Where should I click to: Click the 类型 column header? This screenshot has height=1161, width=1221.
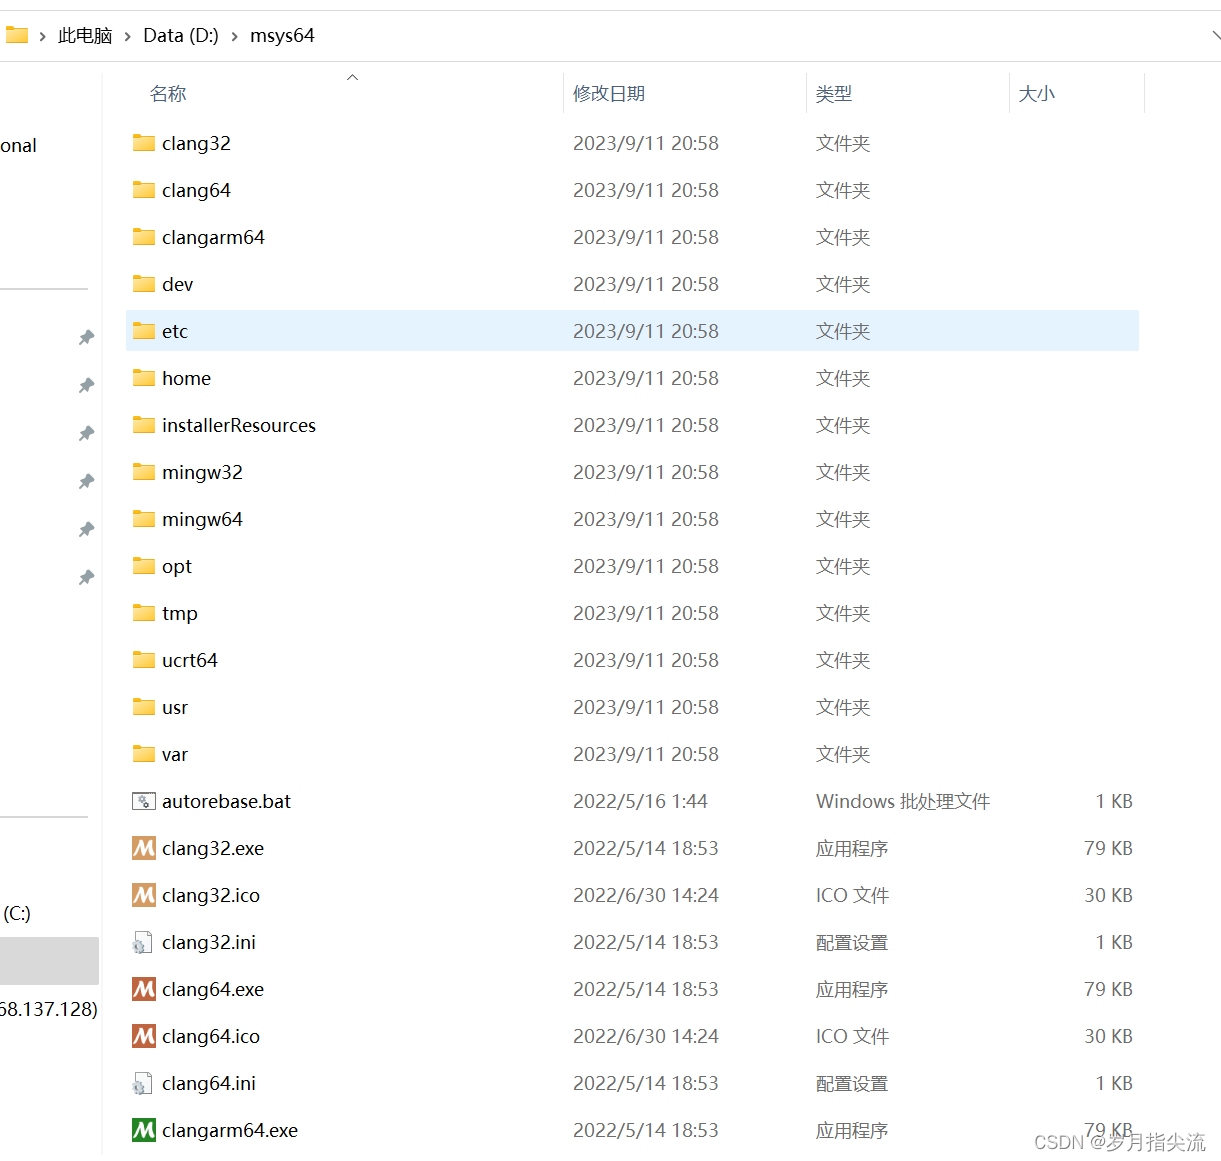(833, 93)
